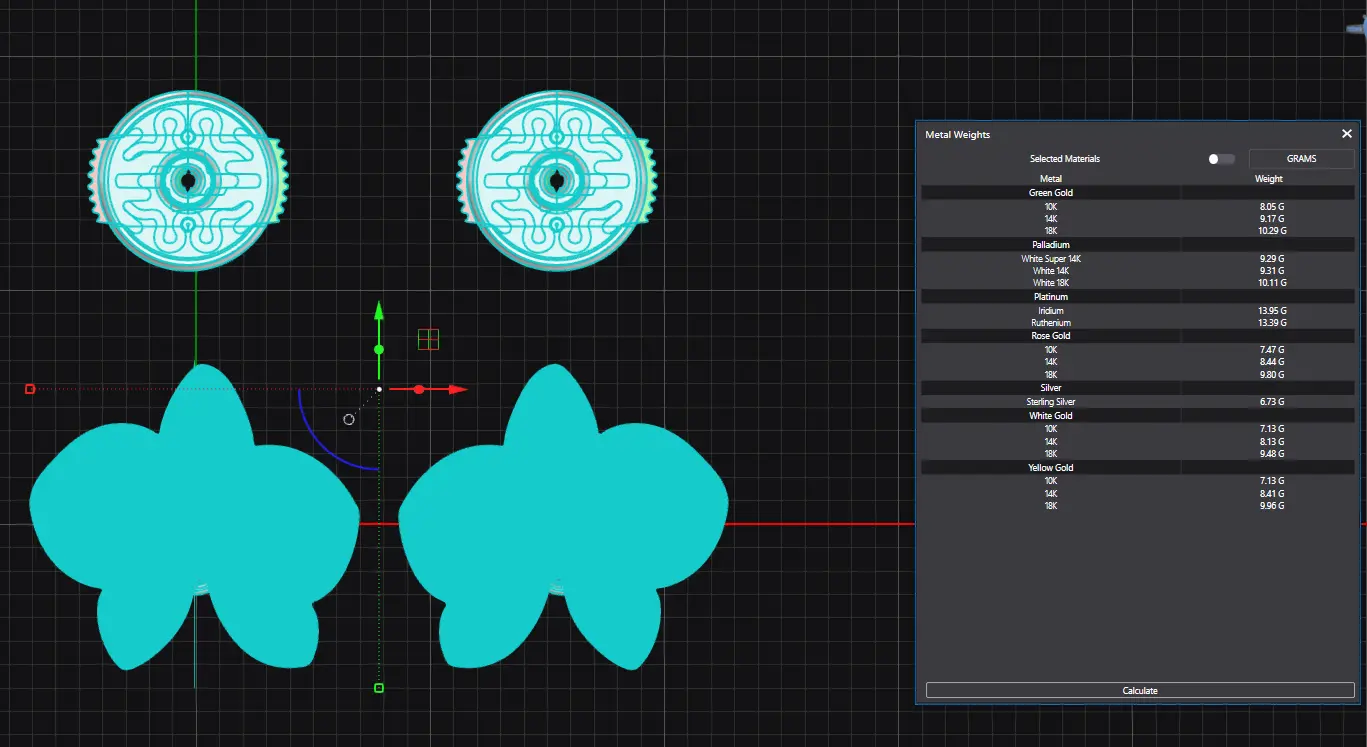Click the Iridium 13.95 G weight value

click(x=1271, y=311)
